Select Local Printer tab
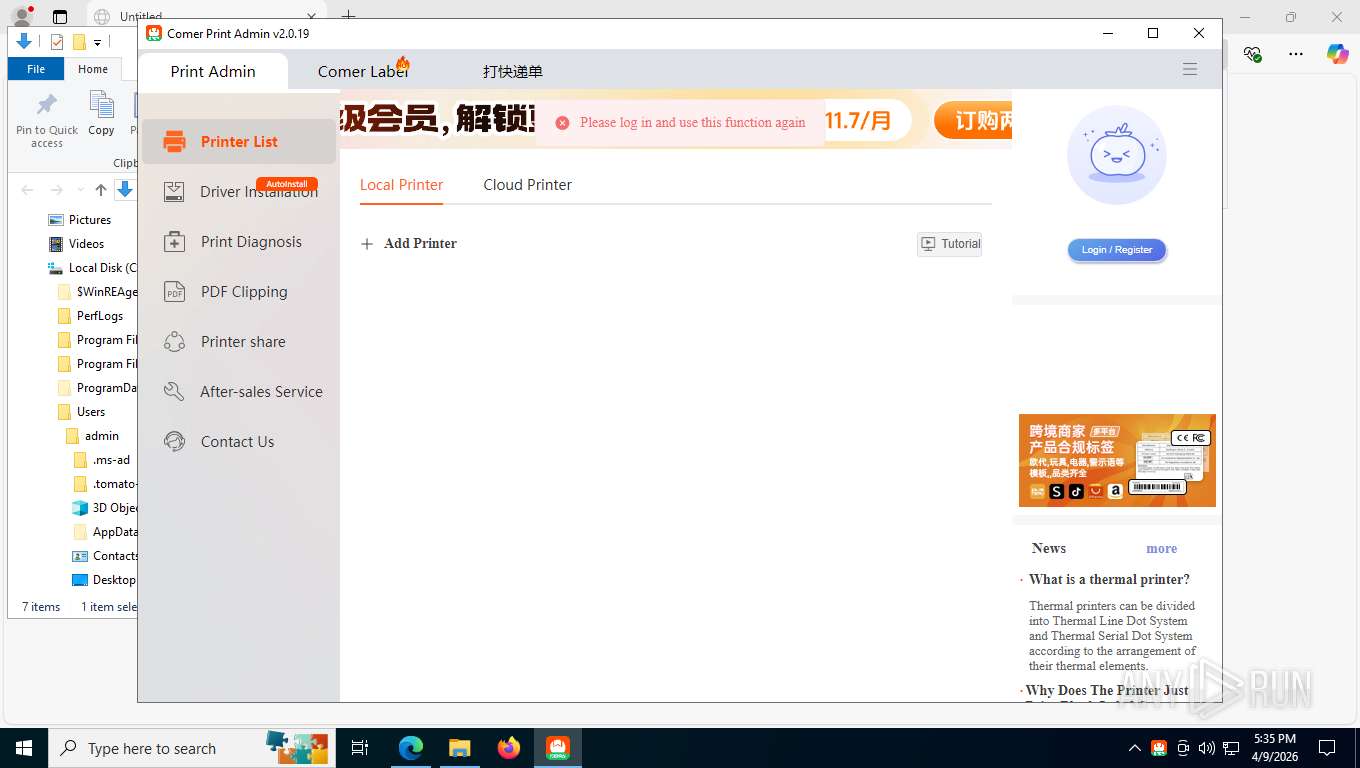 [401, 185]
